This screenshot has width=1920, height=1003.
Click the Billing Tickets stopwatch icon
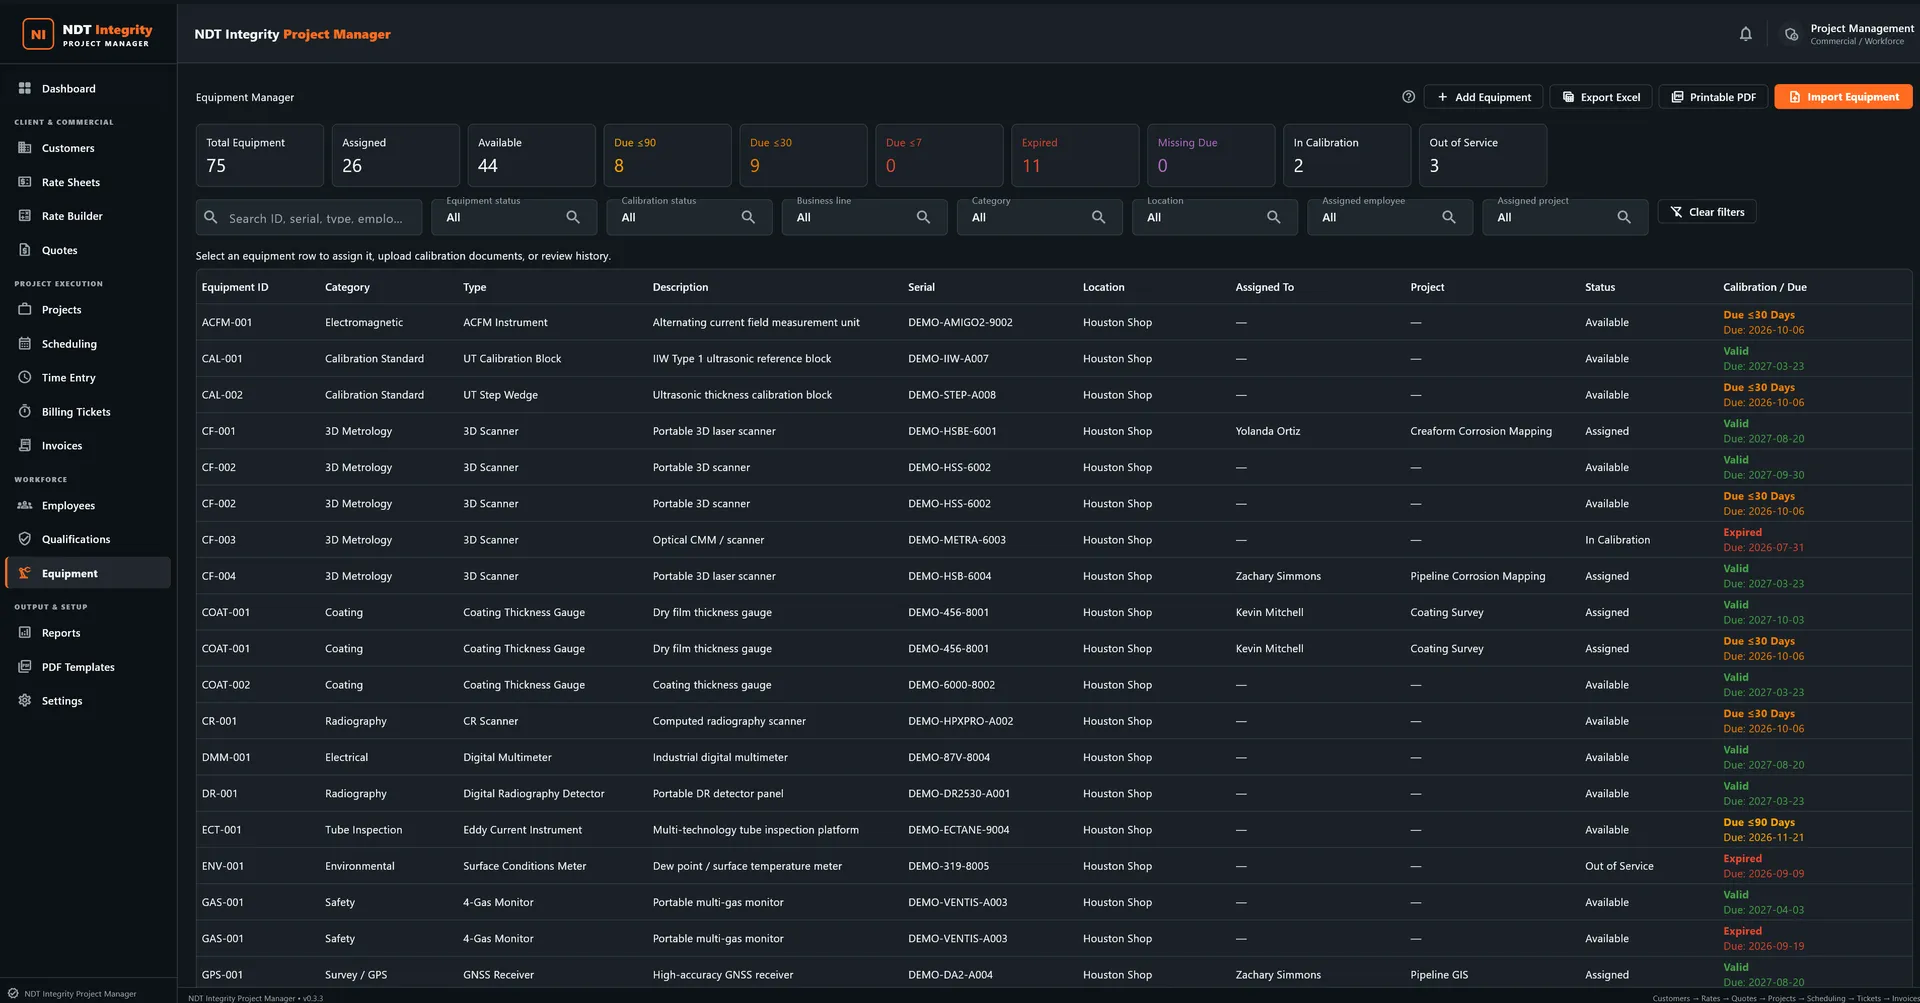click(x=25, y=411)
